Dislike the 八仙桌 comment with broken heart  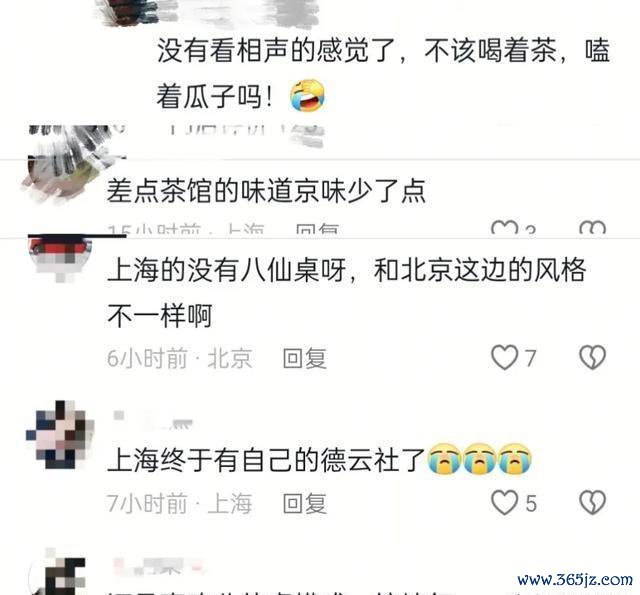point(592,357)
